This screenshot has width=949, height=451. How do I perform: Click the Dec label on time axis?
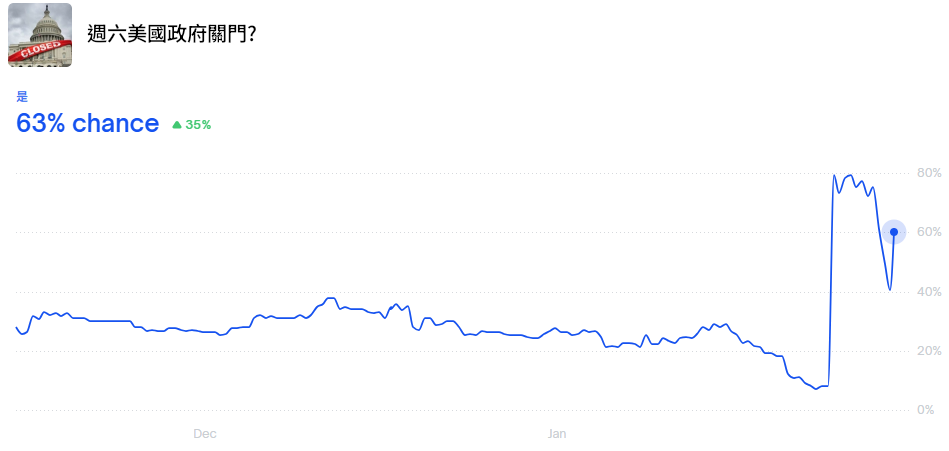pos(205,434)
